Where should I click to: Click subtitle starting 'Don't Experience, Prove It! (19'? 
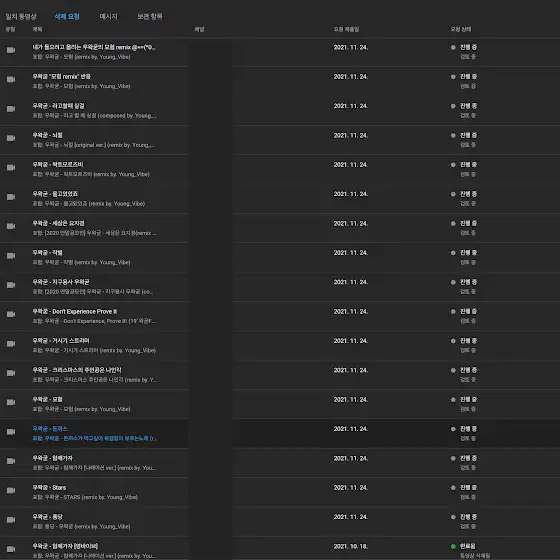94,321
